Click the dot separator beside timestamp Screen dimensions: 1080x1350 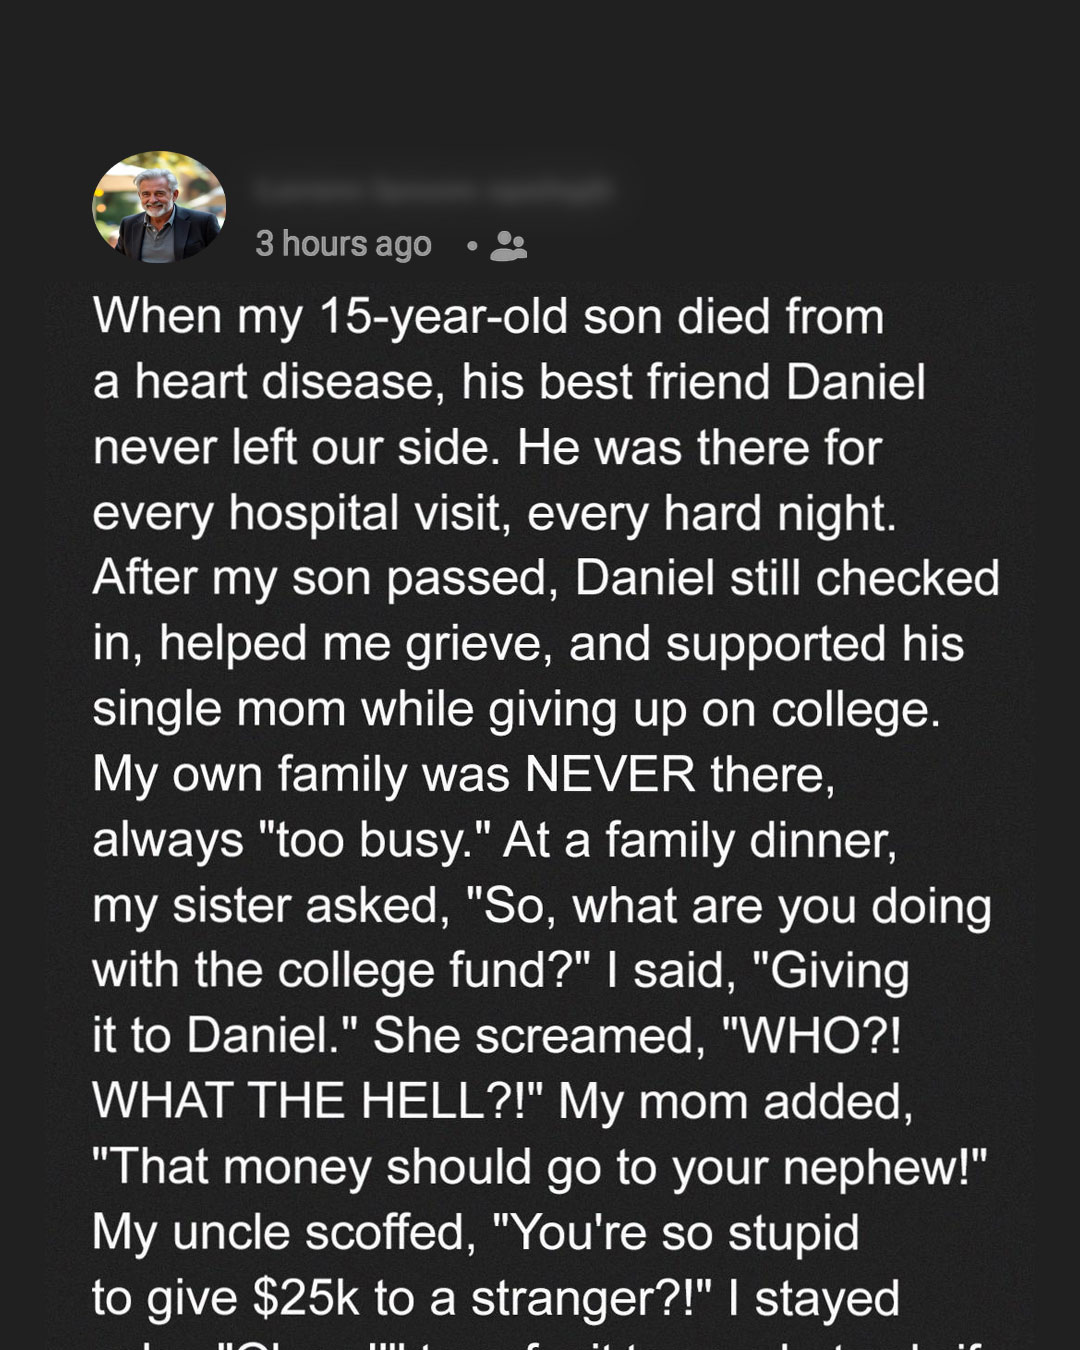pos(471,245)
